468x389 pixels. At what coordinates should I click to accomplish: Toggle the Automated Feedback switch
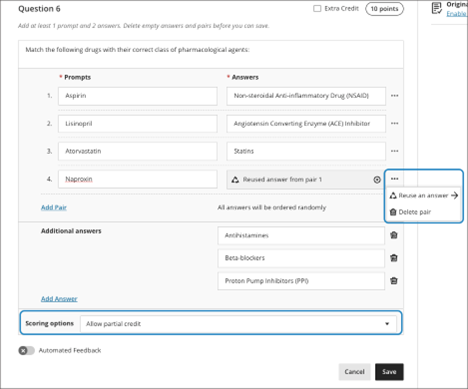[26, 351]
